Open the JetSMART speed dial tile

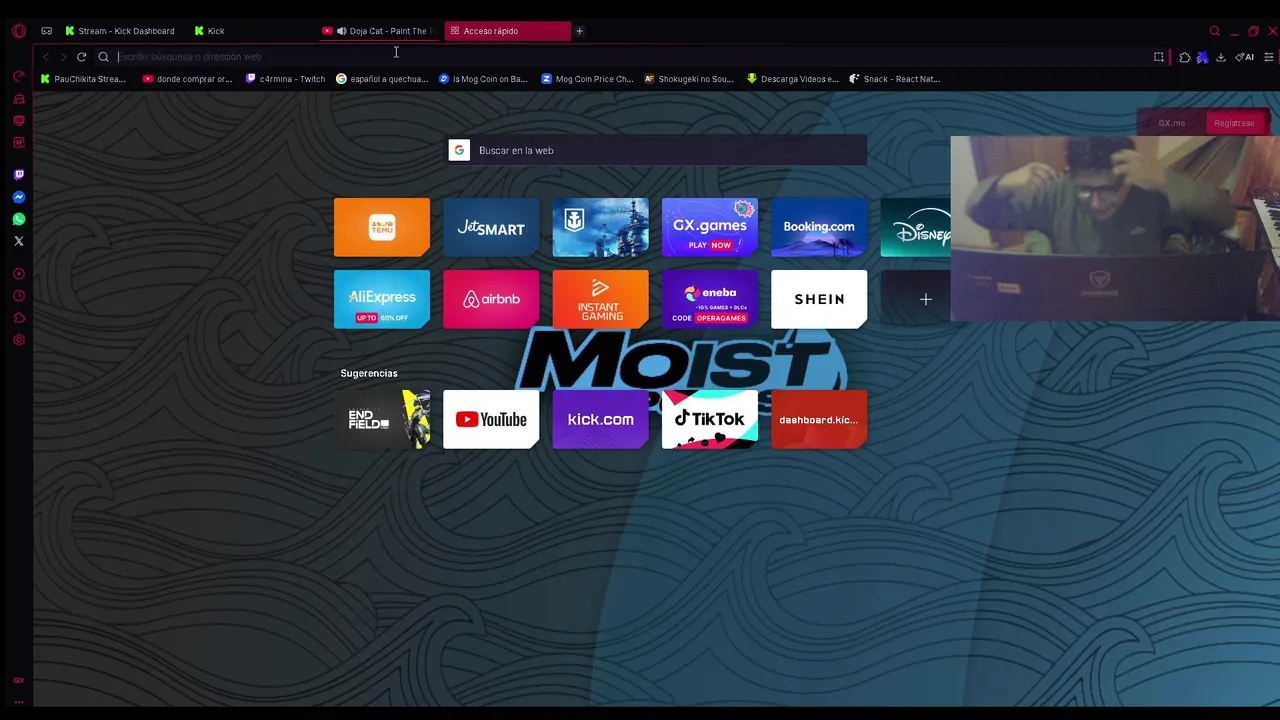tap(491, 227)
